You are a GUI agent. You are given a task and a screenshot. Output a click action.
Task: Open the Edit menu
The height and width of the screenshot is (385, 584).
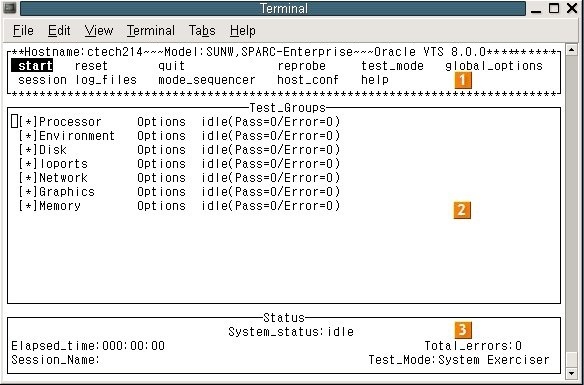click(x=59, y=31)
